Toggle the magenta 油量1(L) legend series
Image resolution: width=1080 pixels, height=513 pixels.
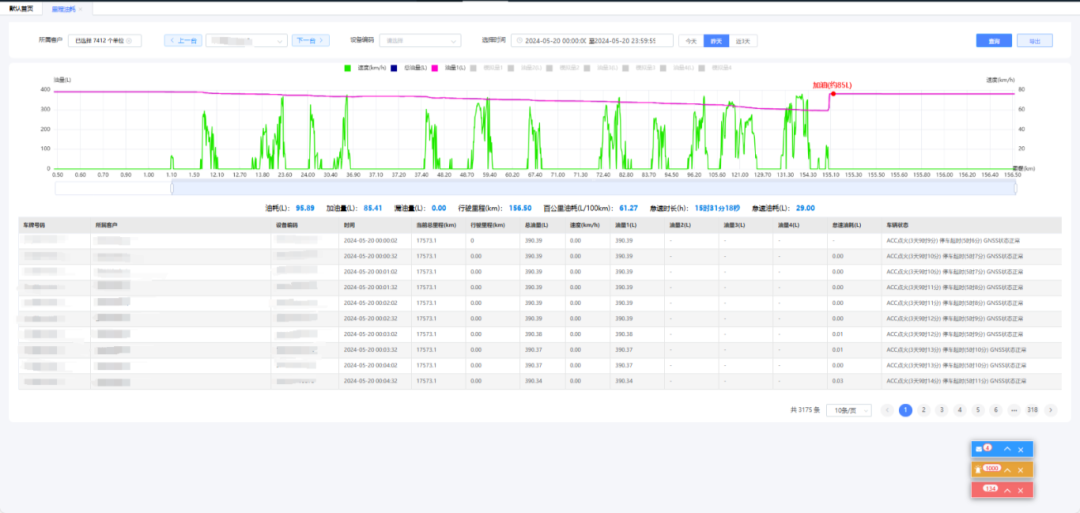point(449,67)
